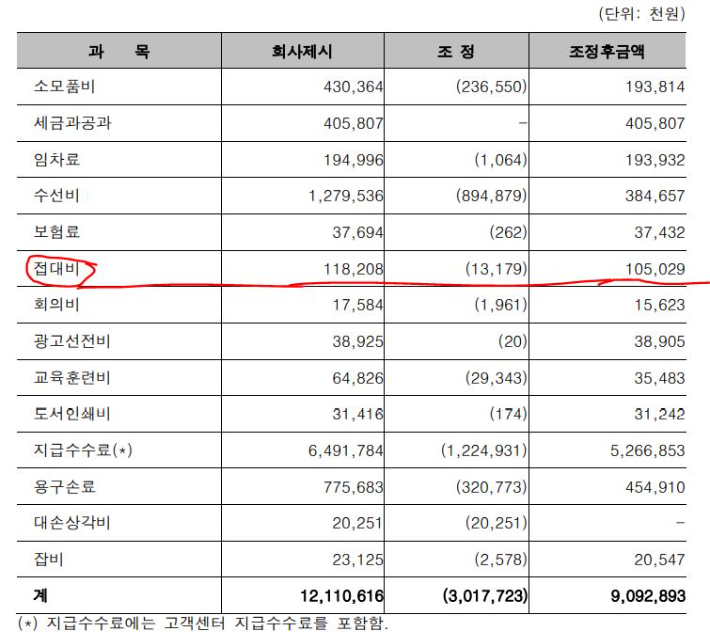Select the 대손상각비 row label
Image resolution: width=710 pixels, height=632 pixels.
point(72,522)
